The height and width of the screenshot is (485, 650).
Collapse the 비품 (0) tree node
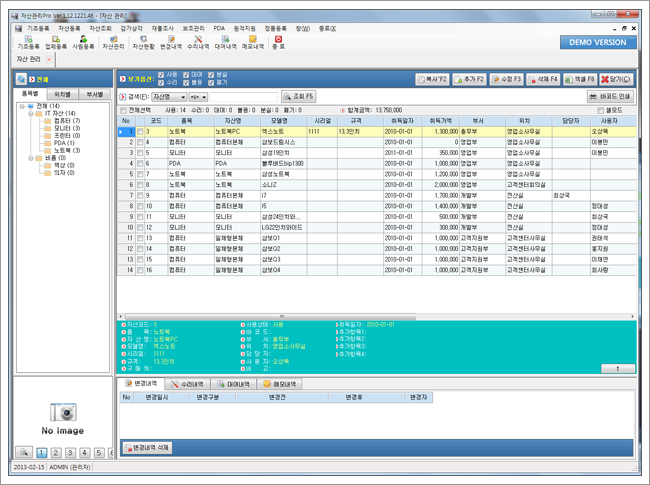pyautogui.click(x=31, y=158)
